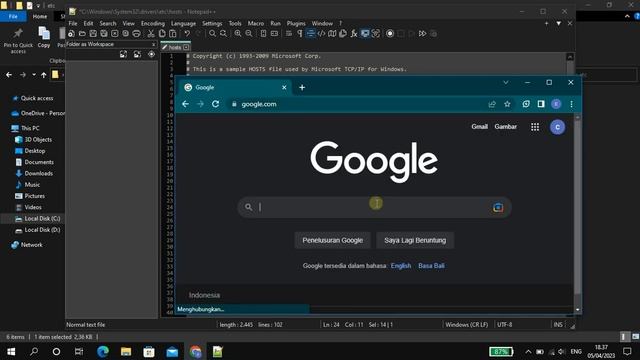Create a new document in Notepad++ toolbar

coord(71,33)
